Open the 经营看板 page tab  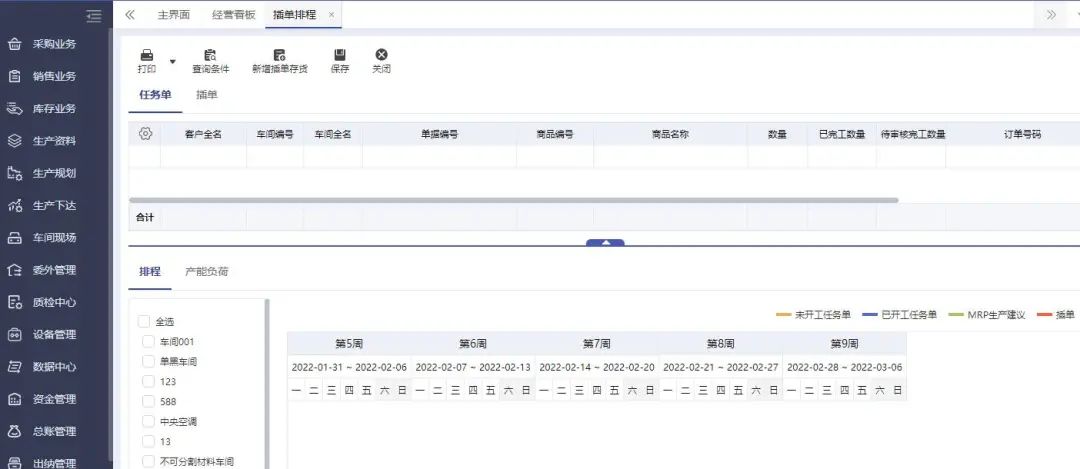234,15
